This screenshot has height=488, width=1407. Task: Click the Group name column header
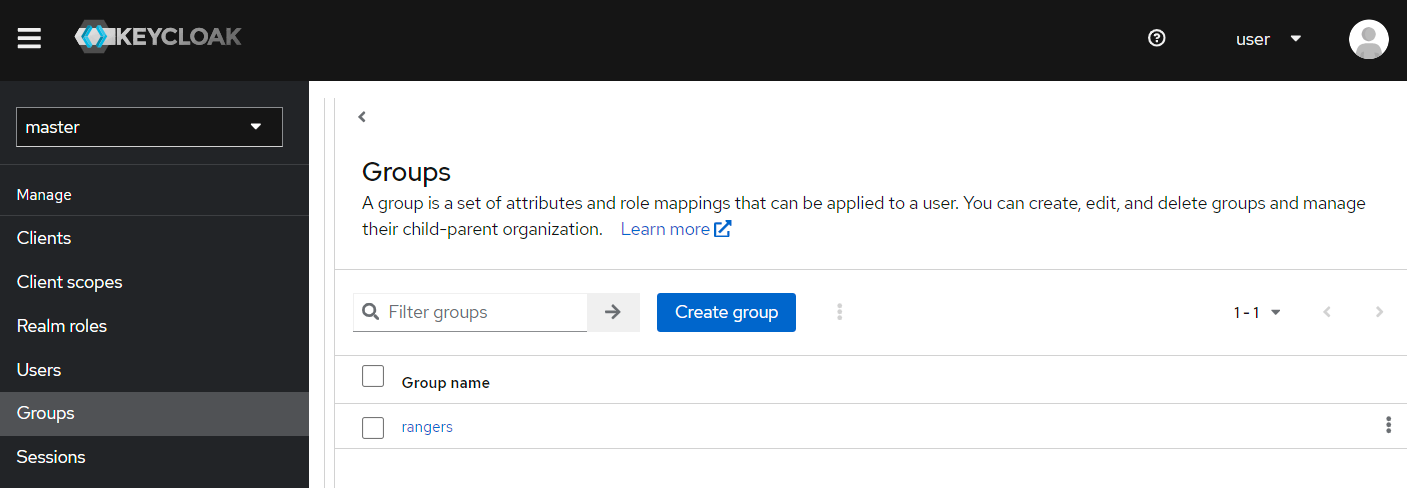[x=446, y=383]
